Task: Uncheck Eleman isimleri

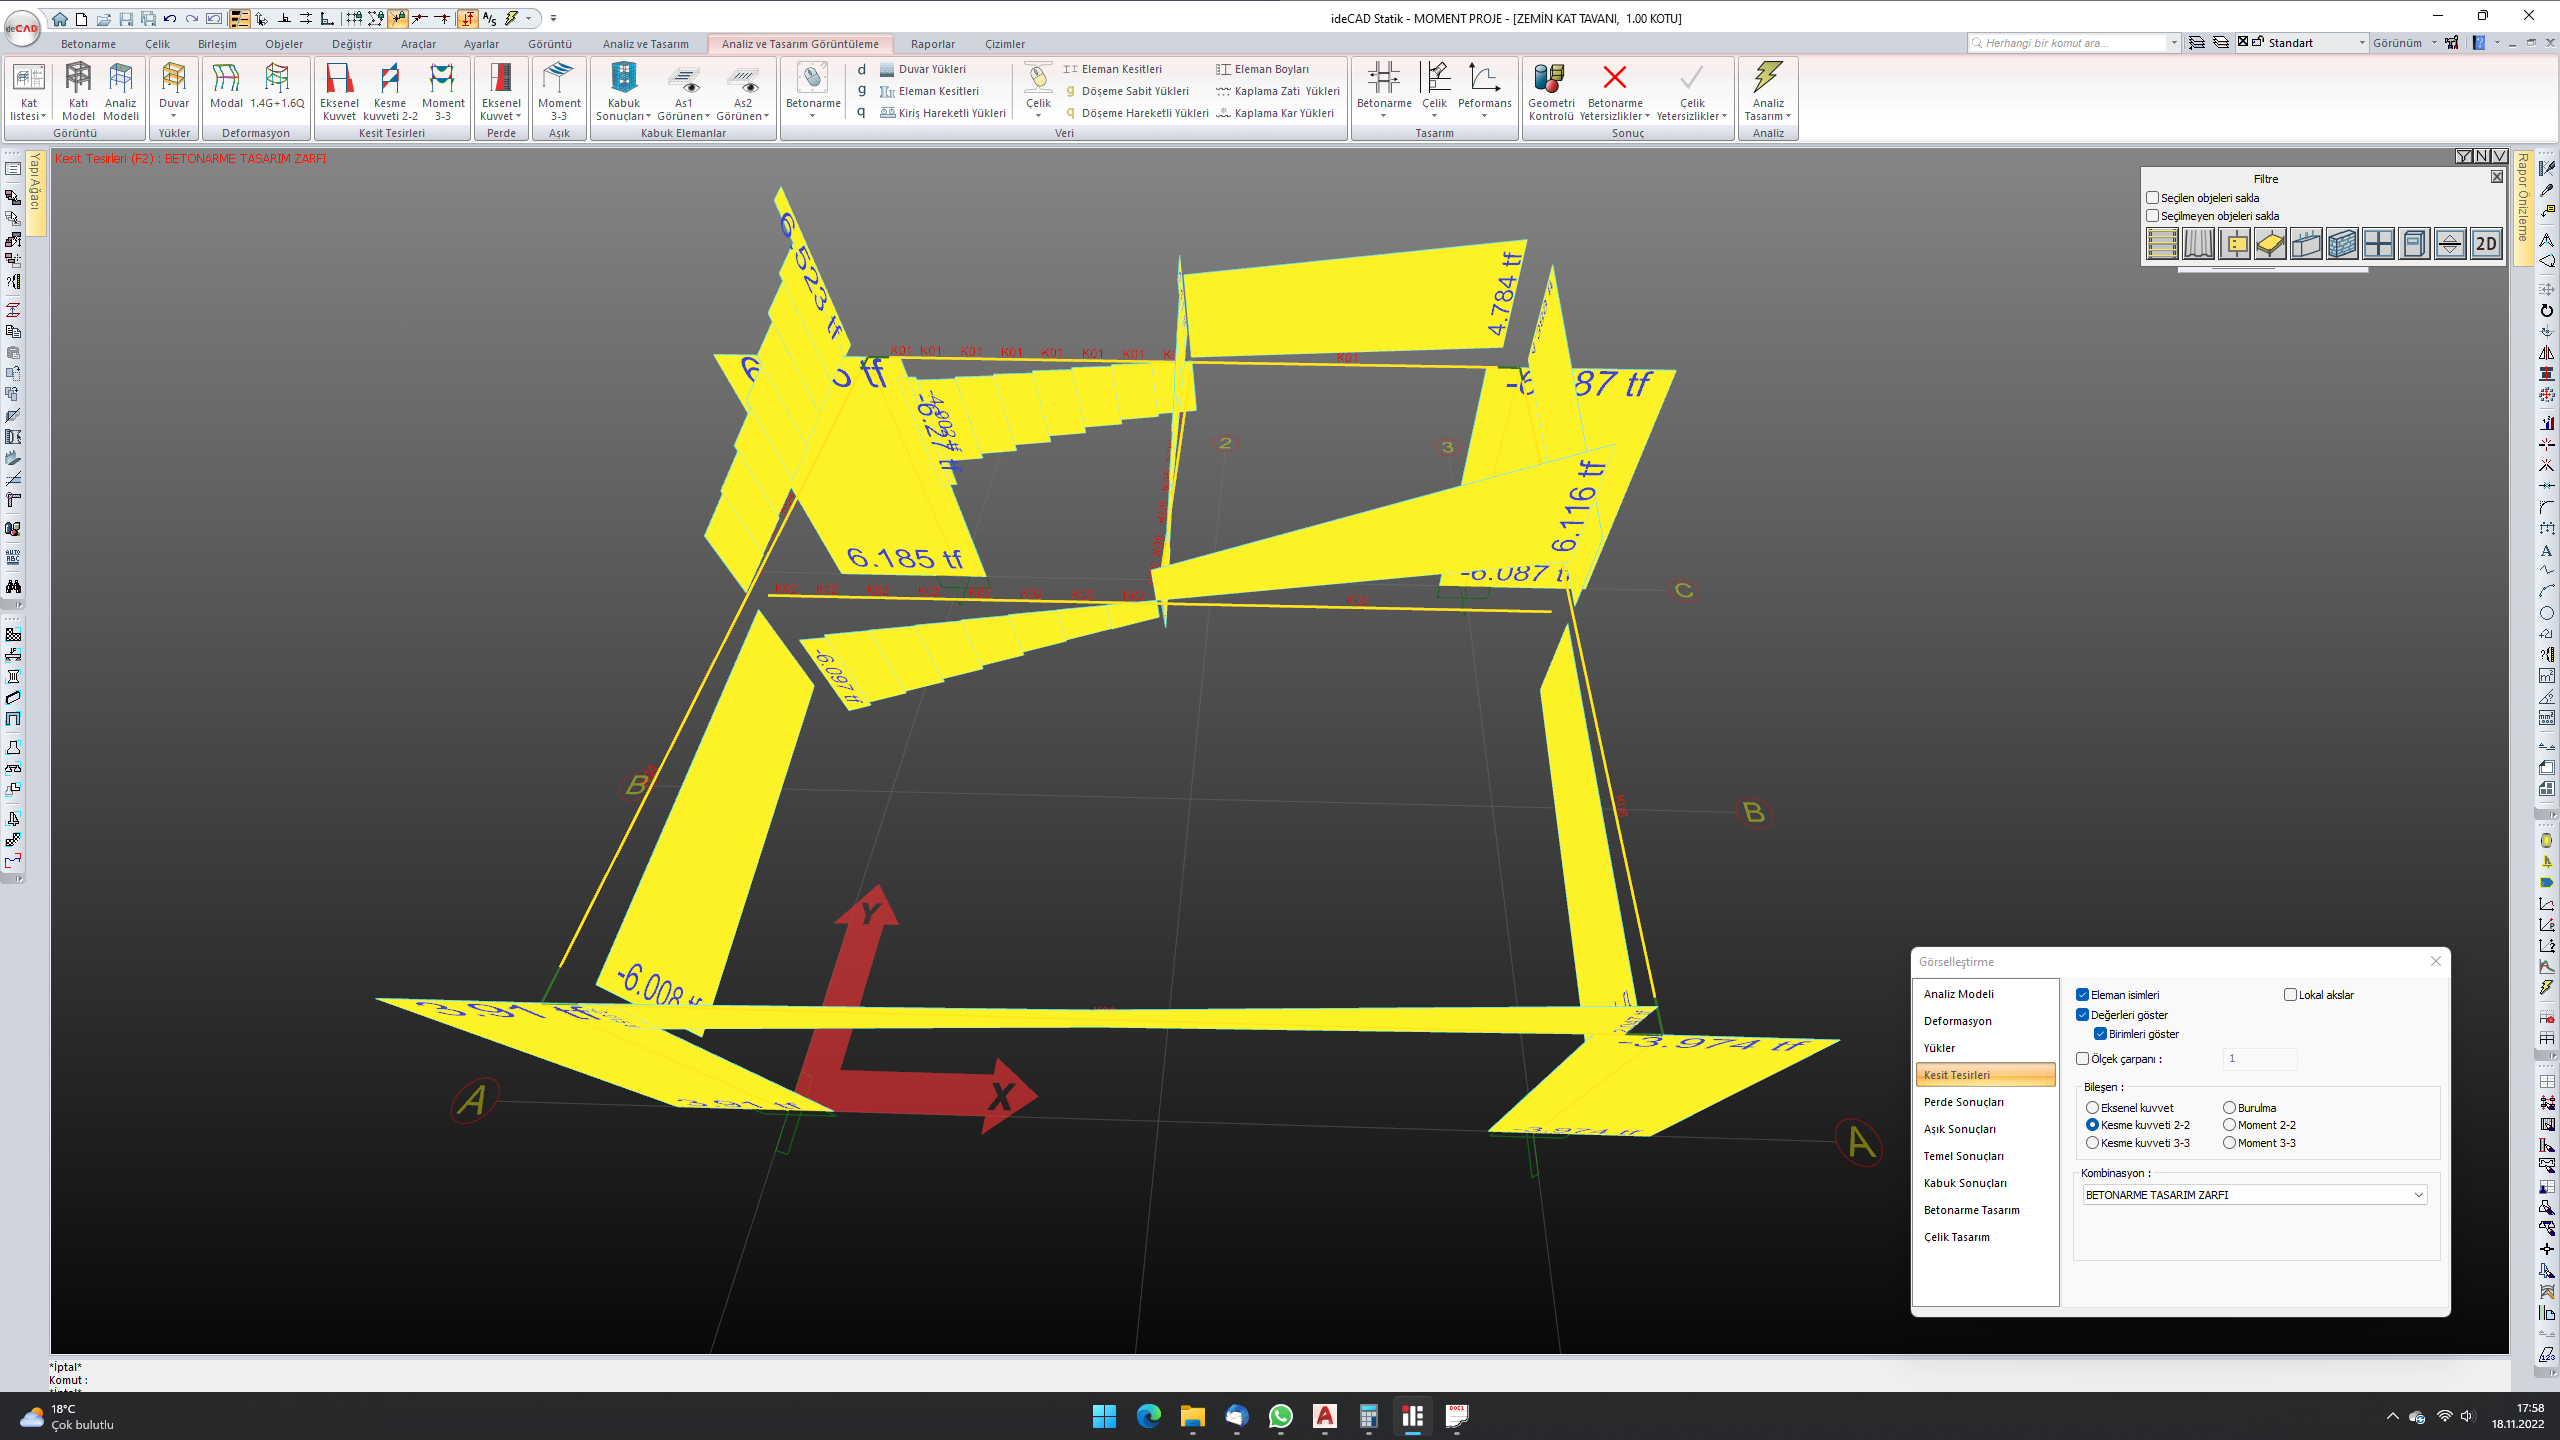Action: 2082,995
